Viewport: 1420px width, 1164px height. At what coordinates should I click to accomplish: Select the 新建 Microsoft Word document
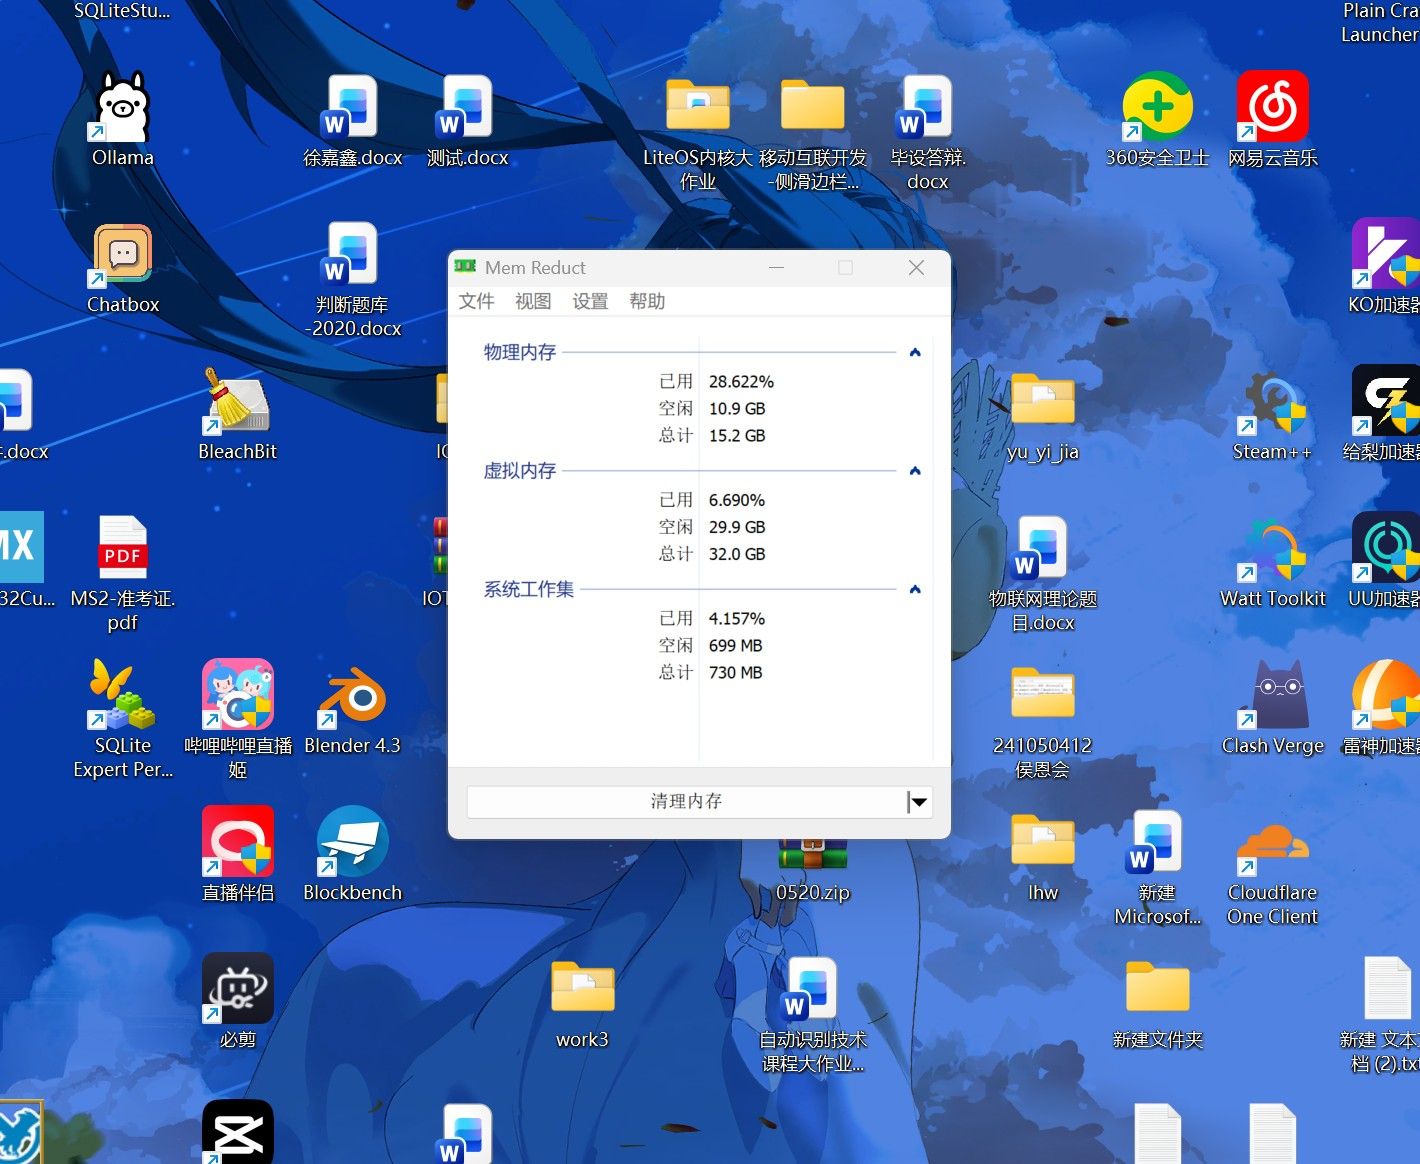(1158, 867)
